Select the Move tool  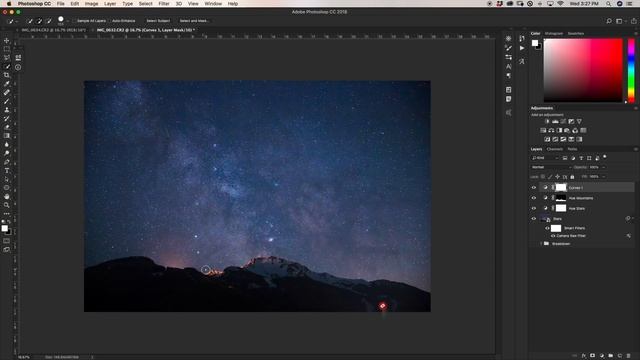coord(7,40)
